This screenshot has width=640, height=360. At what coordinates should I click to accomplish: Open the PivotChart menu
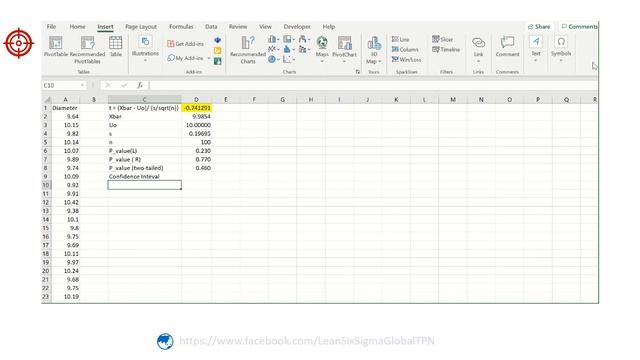pos(344,49)
